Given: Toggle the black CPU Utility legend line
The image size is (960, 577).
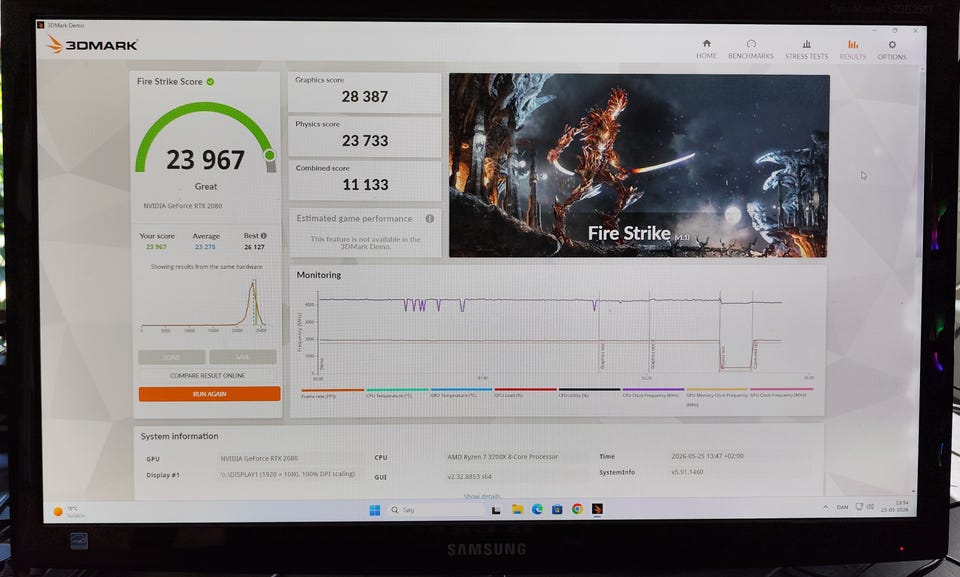Looking at the screenshot, I should tap(589, 393).
